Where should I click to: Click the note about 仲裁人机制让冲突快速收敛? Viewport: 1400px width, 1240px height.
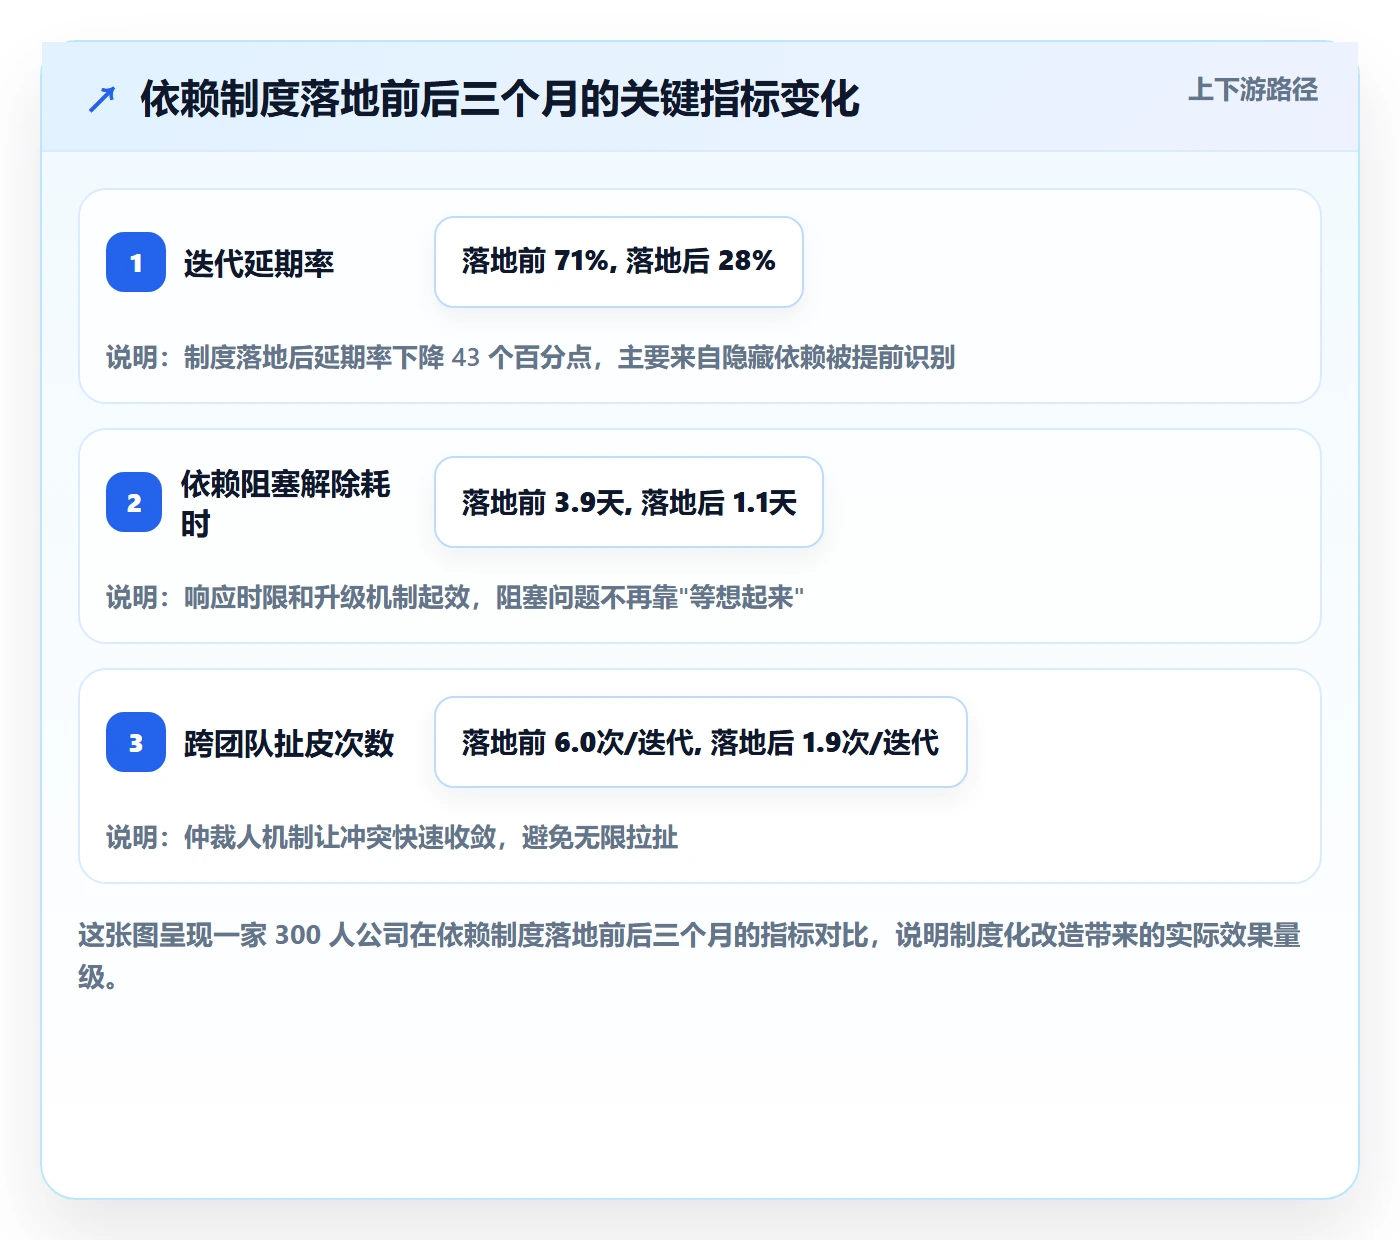coord(392,837)
